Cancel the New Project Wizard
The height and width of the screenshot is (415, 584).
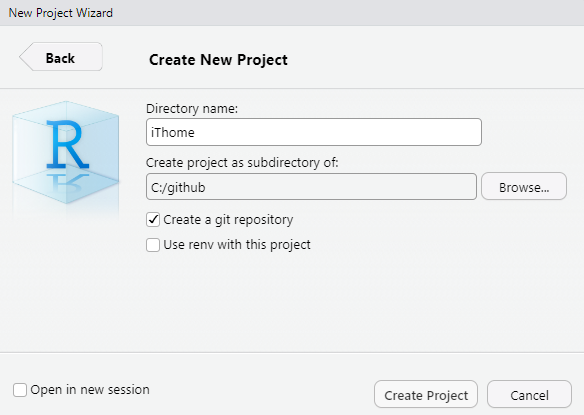tap(529, 394)
